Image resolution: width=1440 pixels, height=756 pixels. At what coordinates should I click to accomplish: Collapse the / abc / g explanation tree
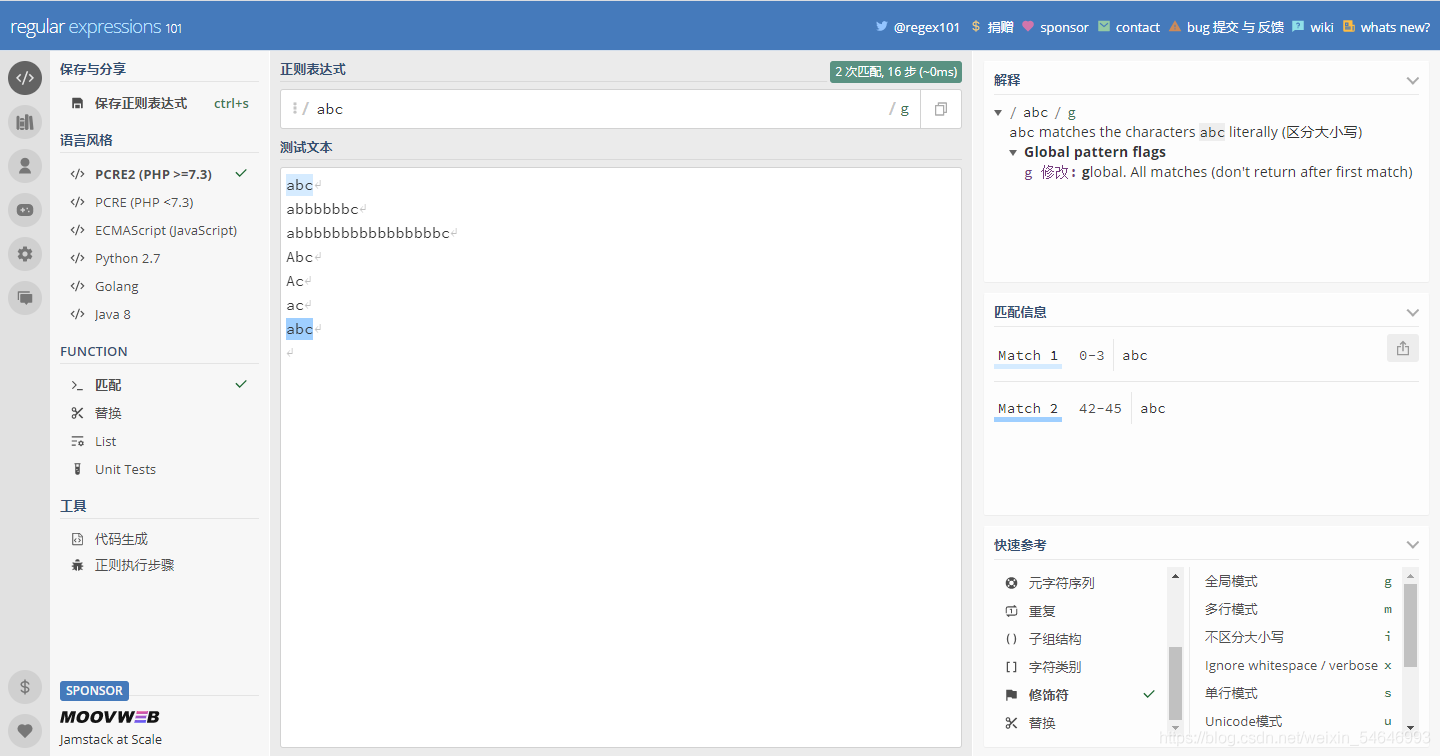(998, 113)
